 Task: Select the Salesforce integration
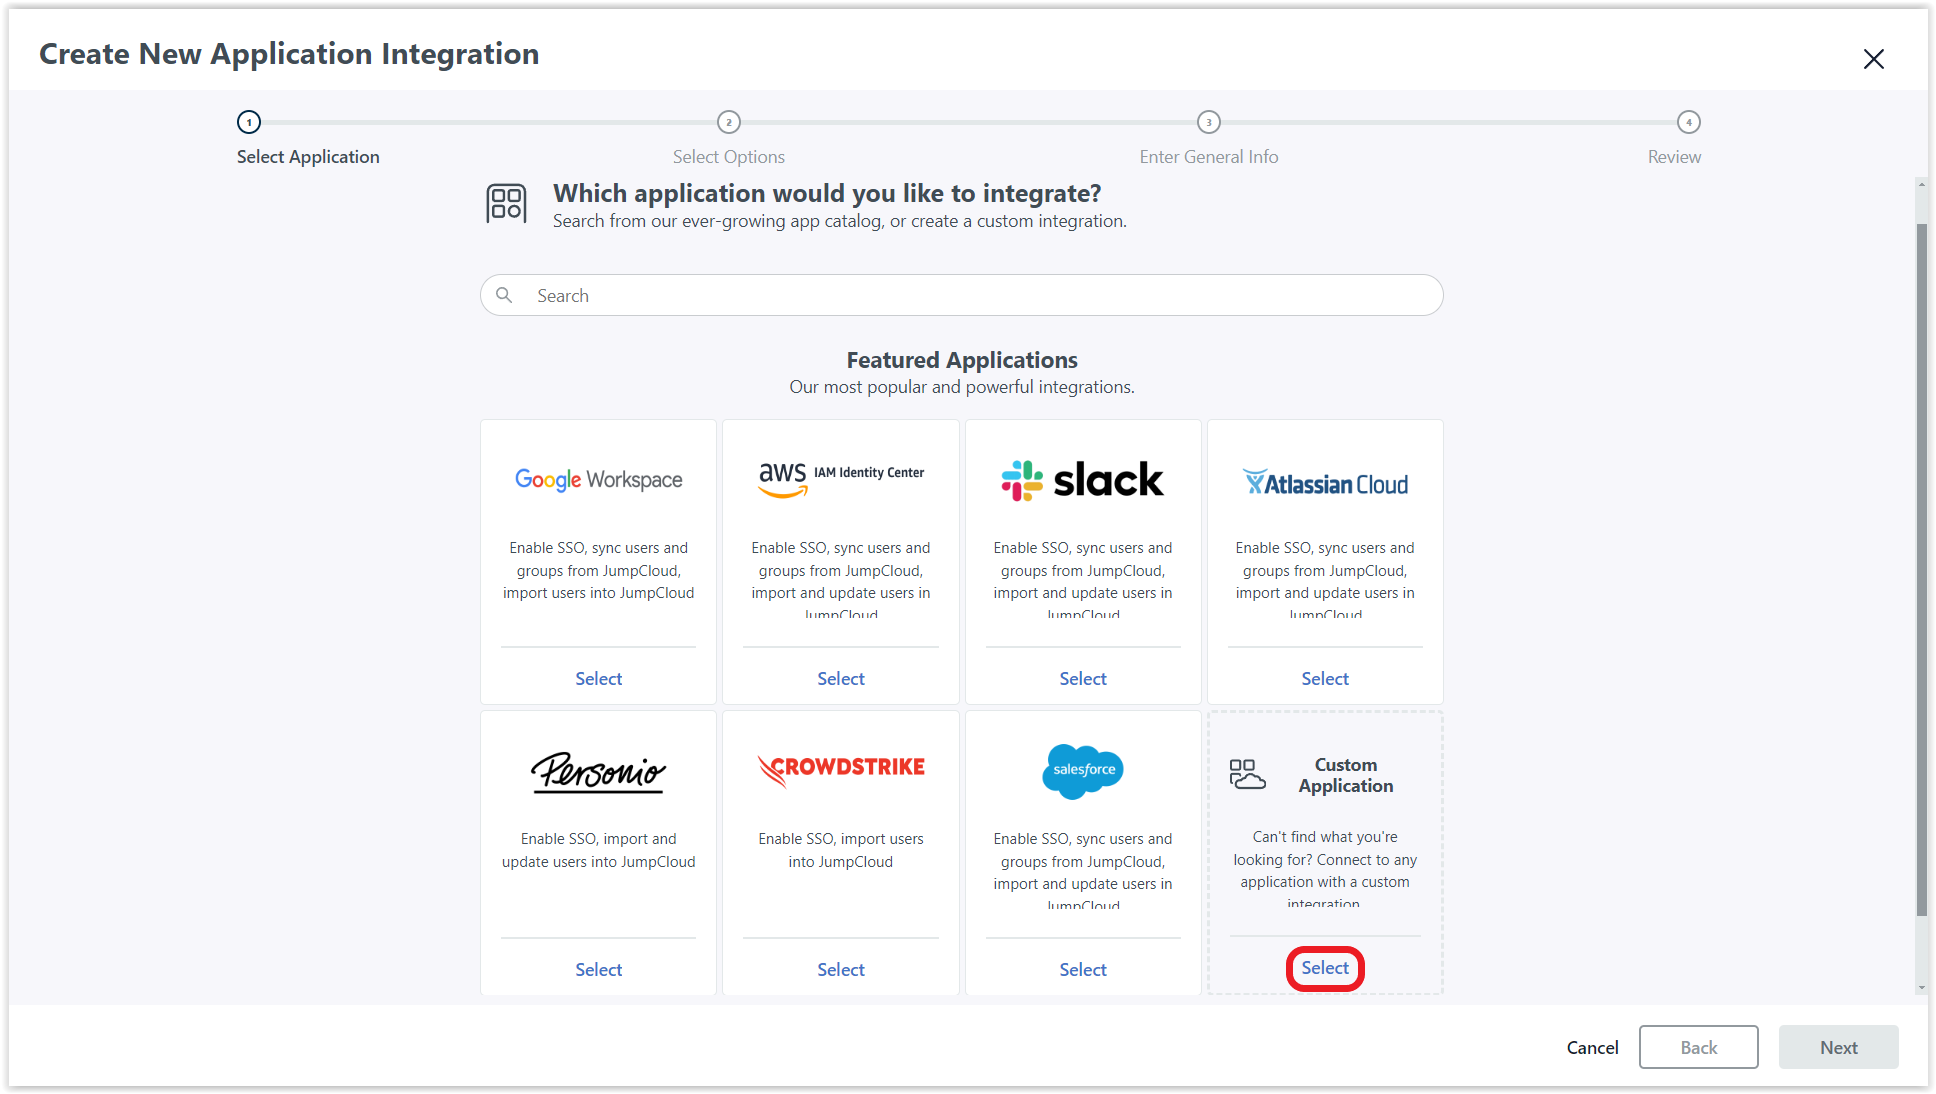(x=1083, y=970)
